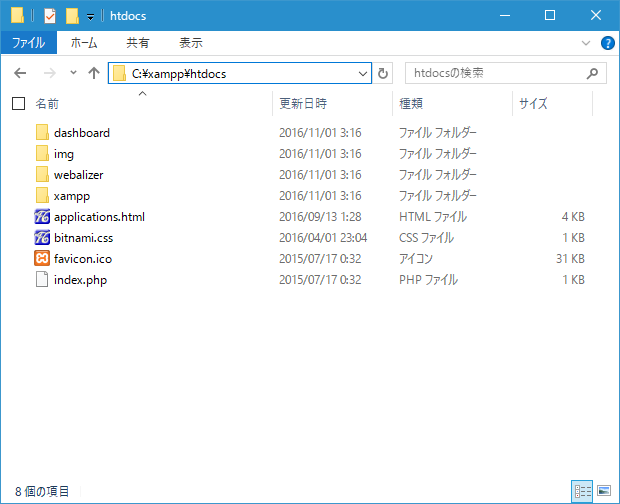Select the index.php file name

click(x=81, y=280)
